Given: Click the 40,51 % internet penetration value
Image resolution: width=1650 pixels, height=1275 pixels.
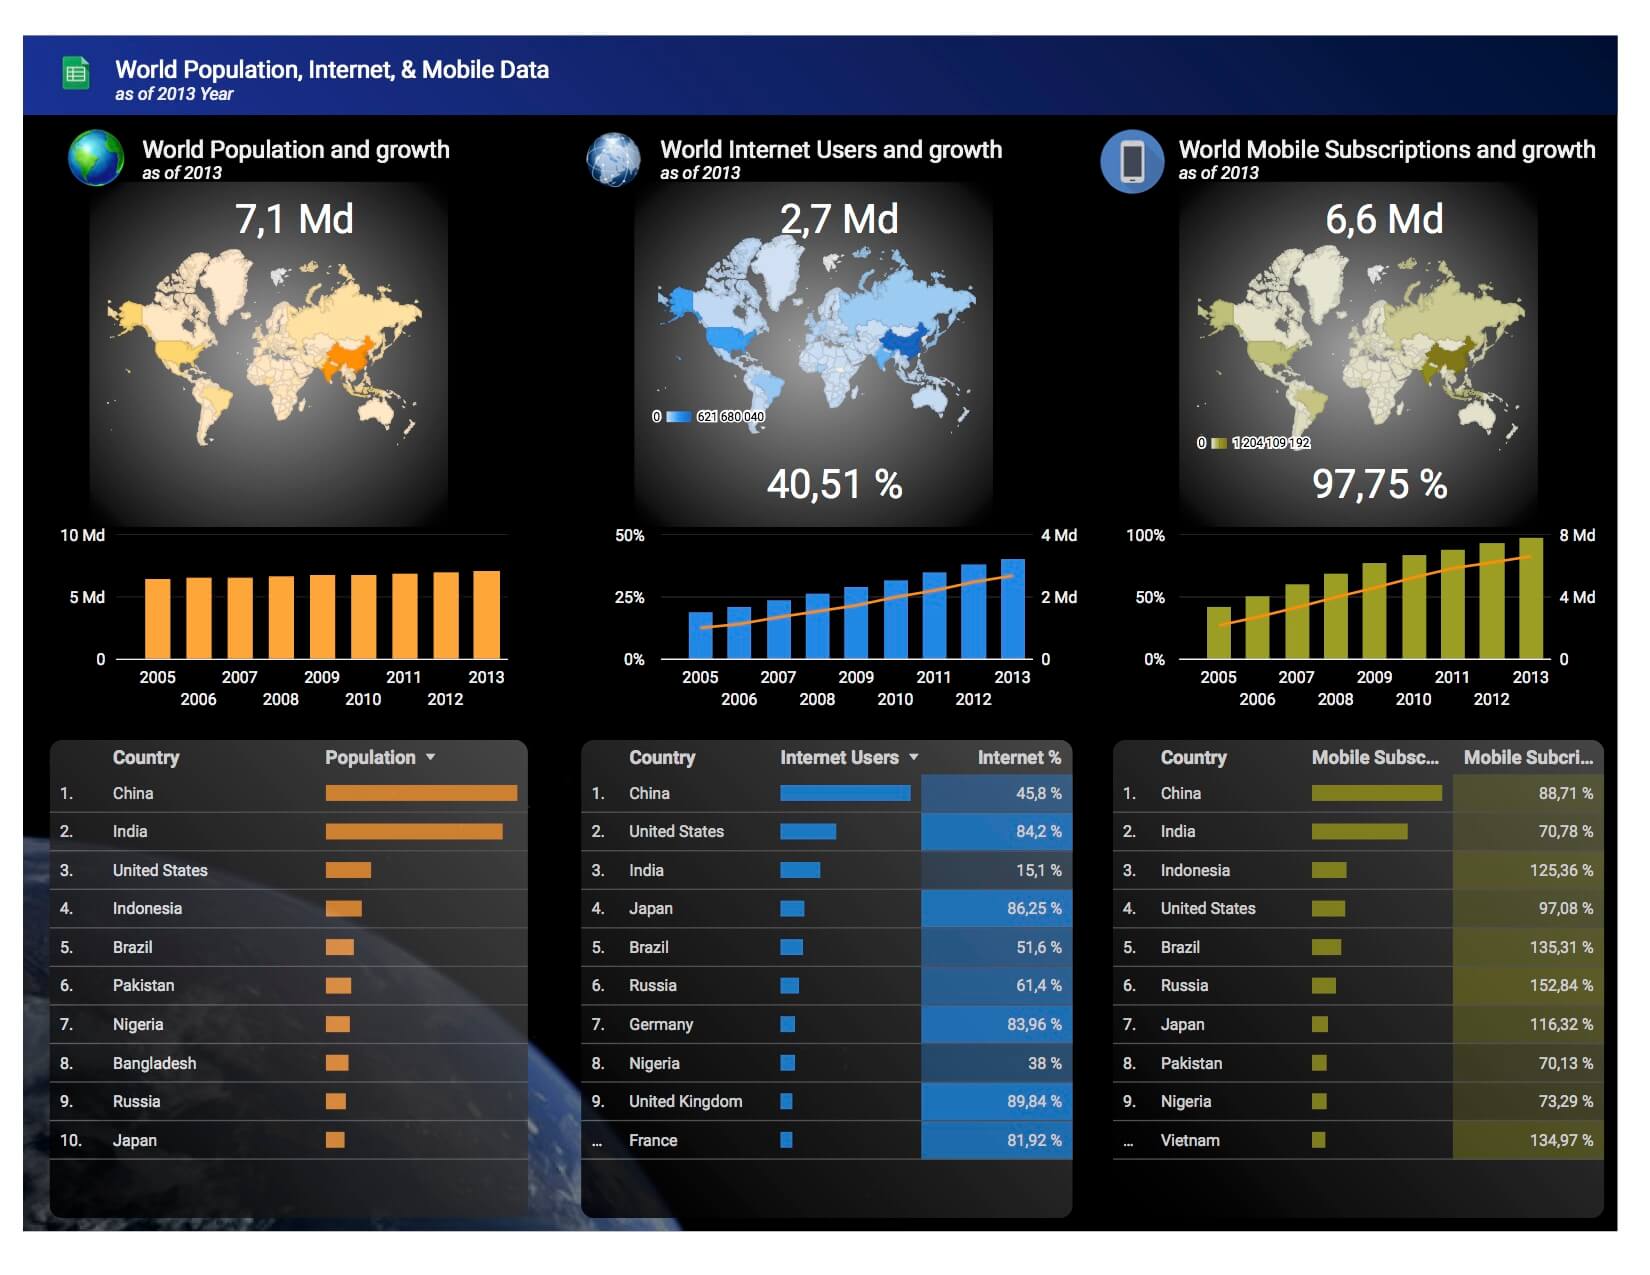Looking at the screenshot, I should pyautogui.click(x=835, y=484).
